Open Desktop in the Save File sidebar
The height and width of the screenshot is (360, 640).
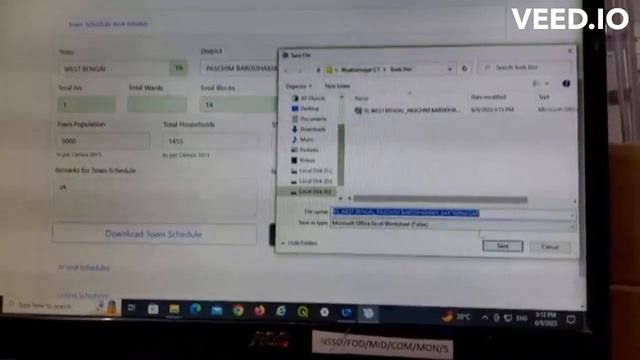coord(309,109)
